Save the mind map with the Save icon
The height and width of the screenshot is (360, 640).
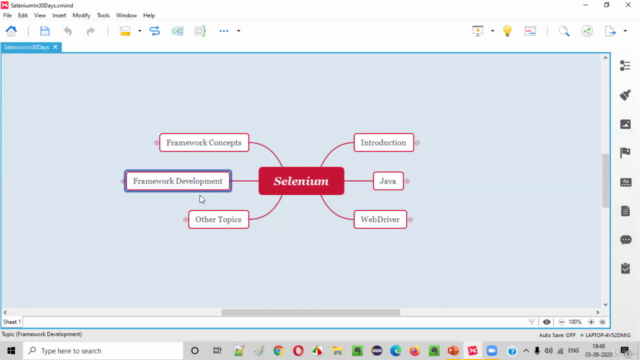(x=44, y=31)
